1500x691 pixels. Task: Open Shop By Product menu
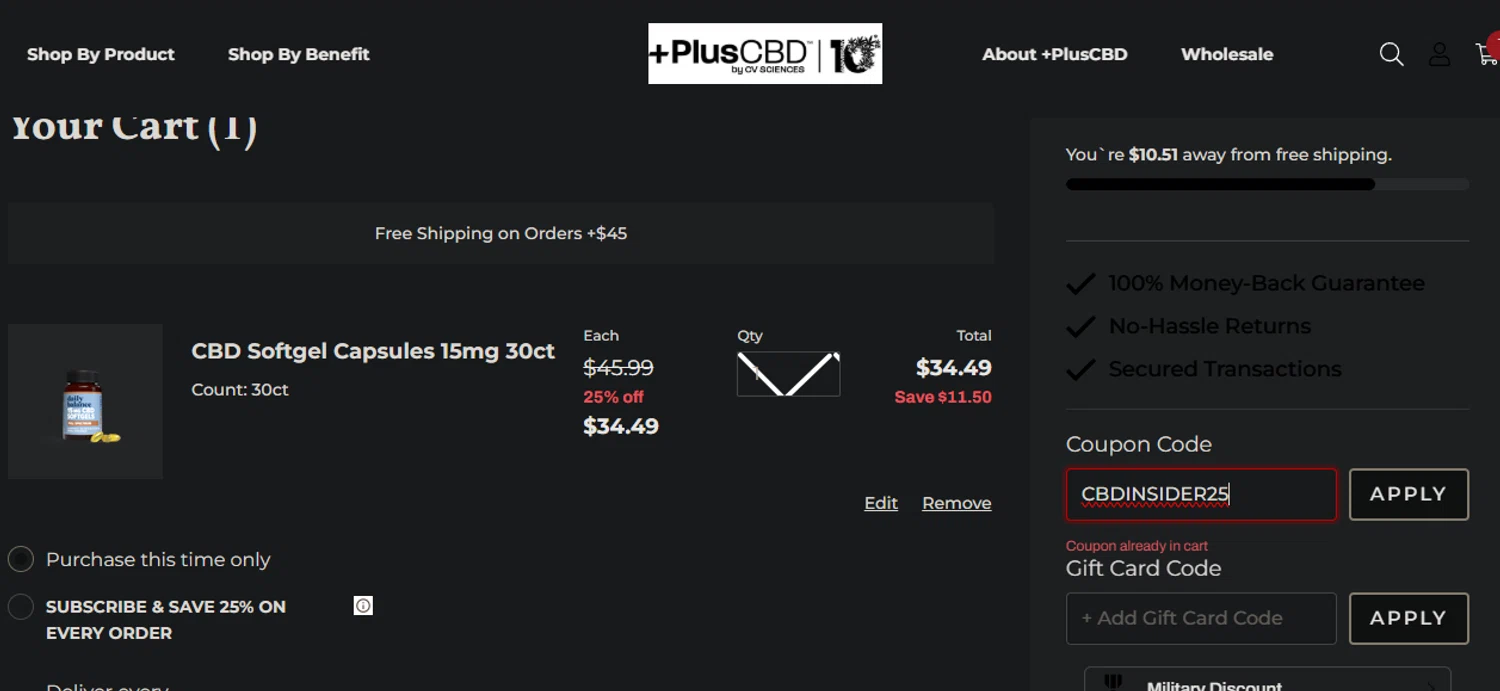pos(101,54)
